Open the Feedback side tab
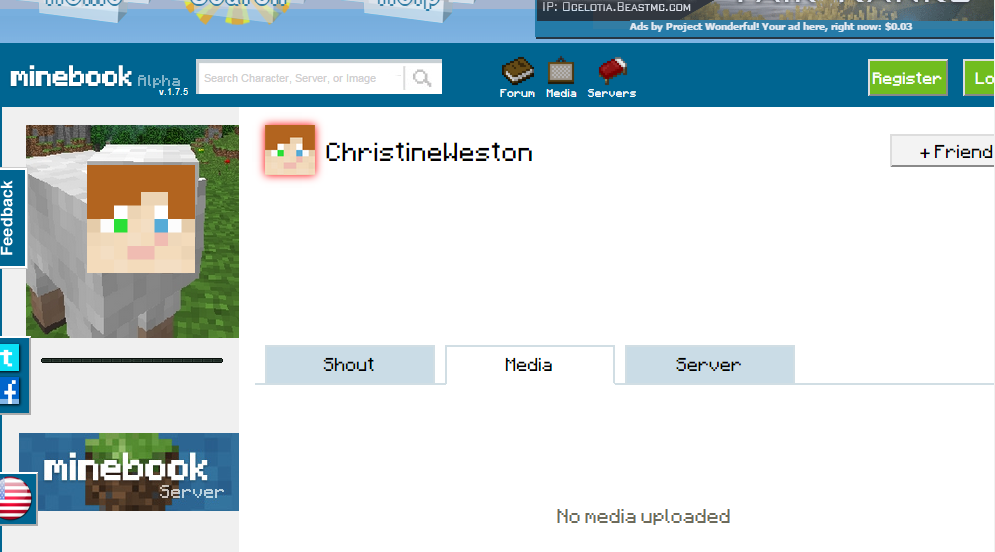This screenshot has width=995, height=552. click(x=11, y=218)
